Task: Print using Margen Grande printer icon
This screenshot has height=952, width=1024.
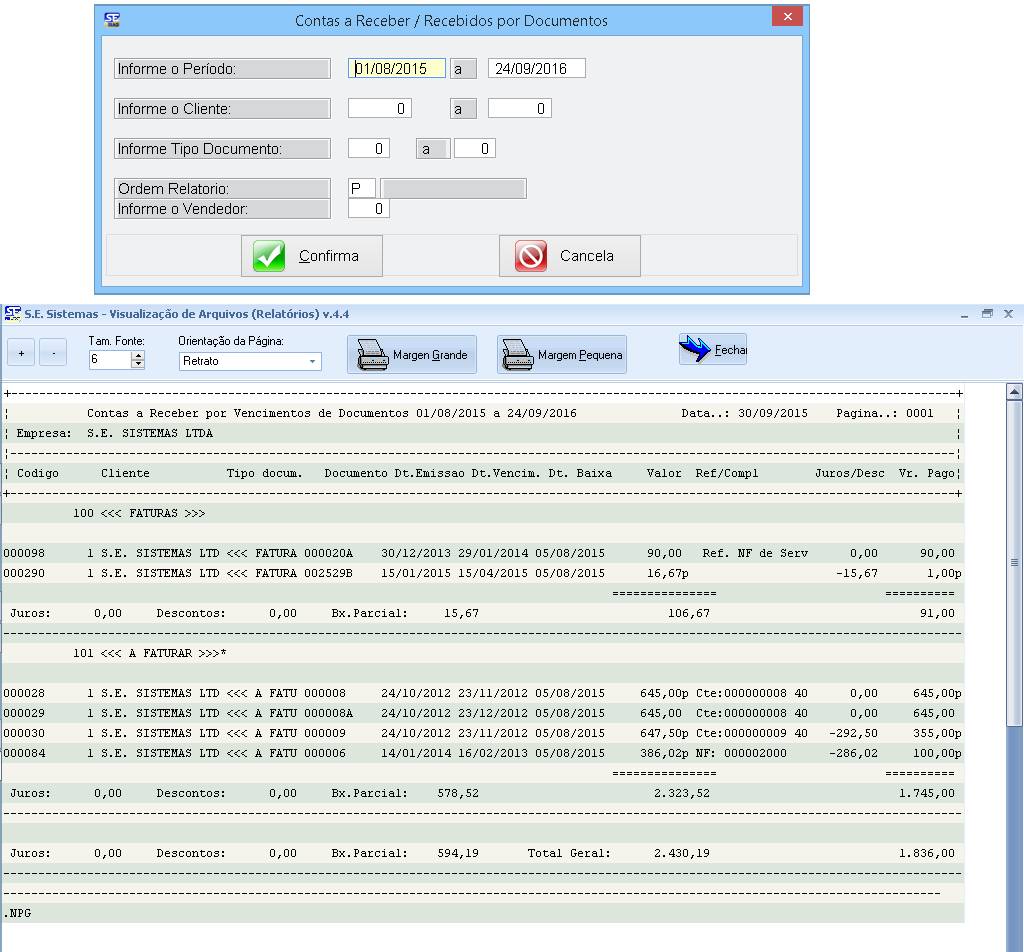Action: (412, 355)
